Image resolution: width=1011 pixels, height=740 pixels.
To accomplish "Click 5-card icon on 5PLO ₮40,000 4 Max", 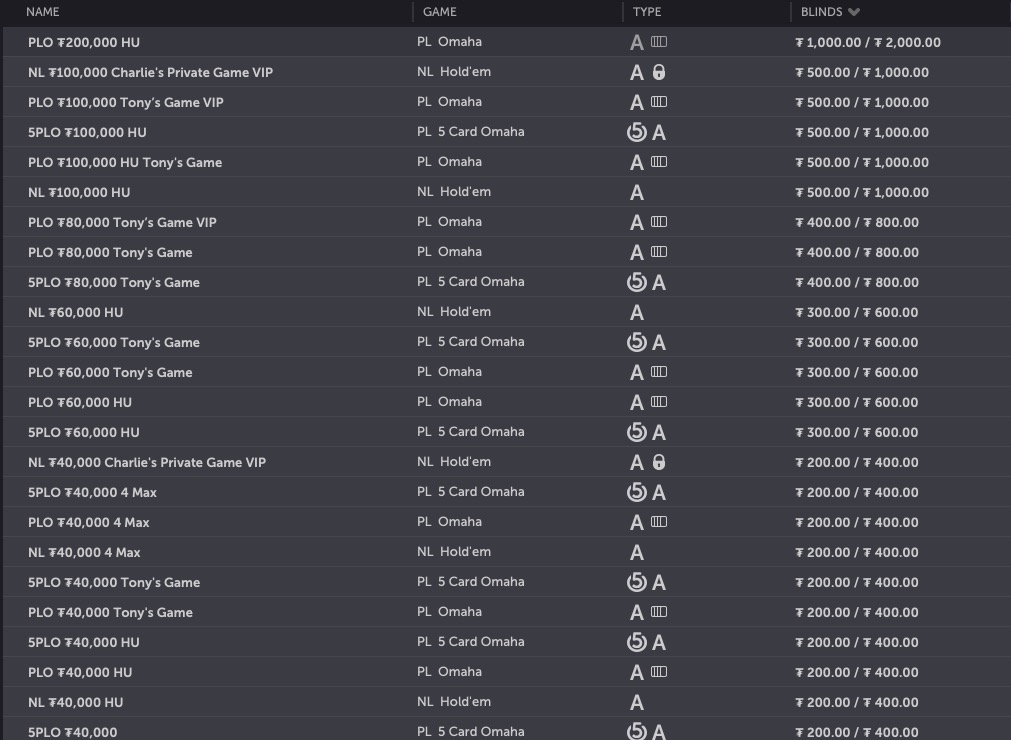I will (636, 492).
